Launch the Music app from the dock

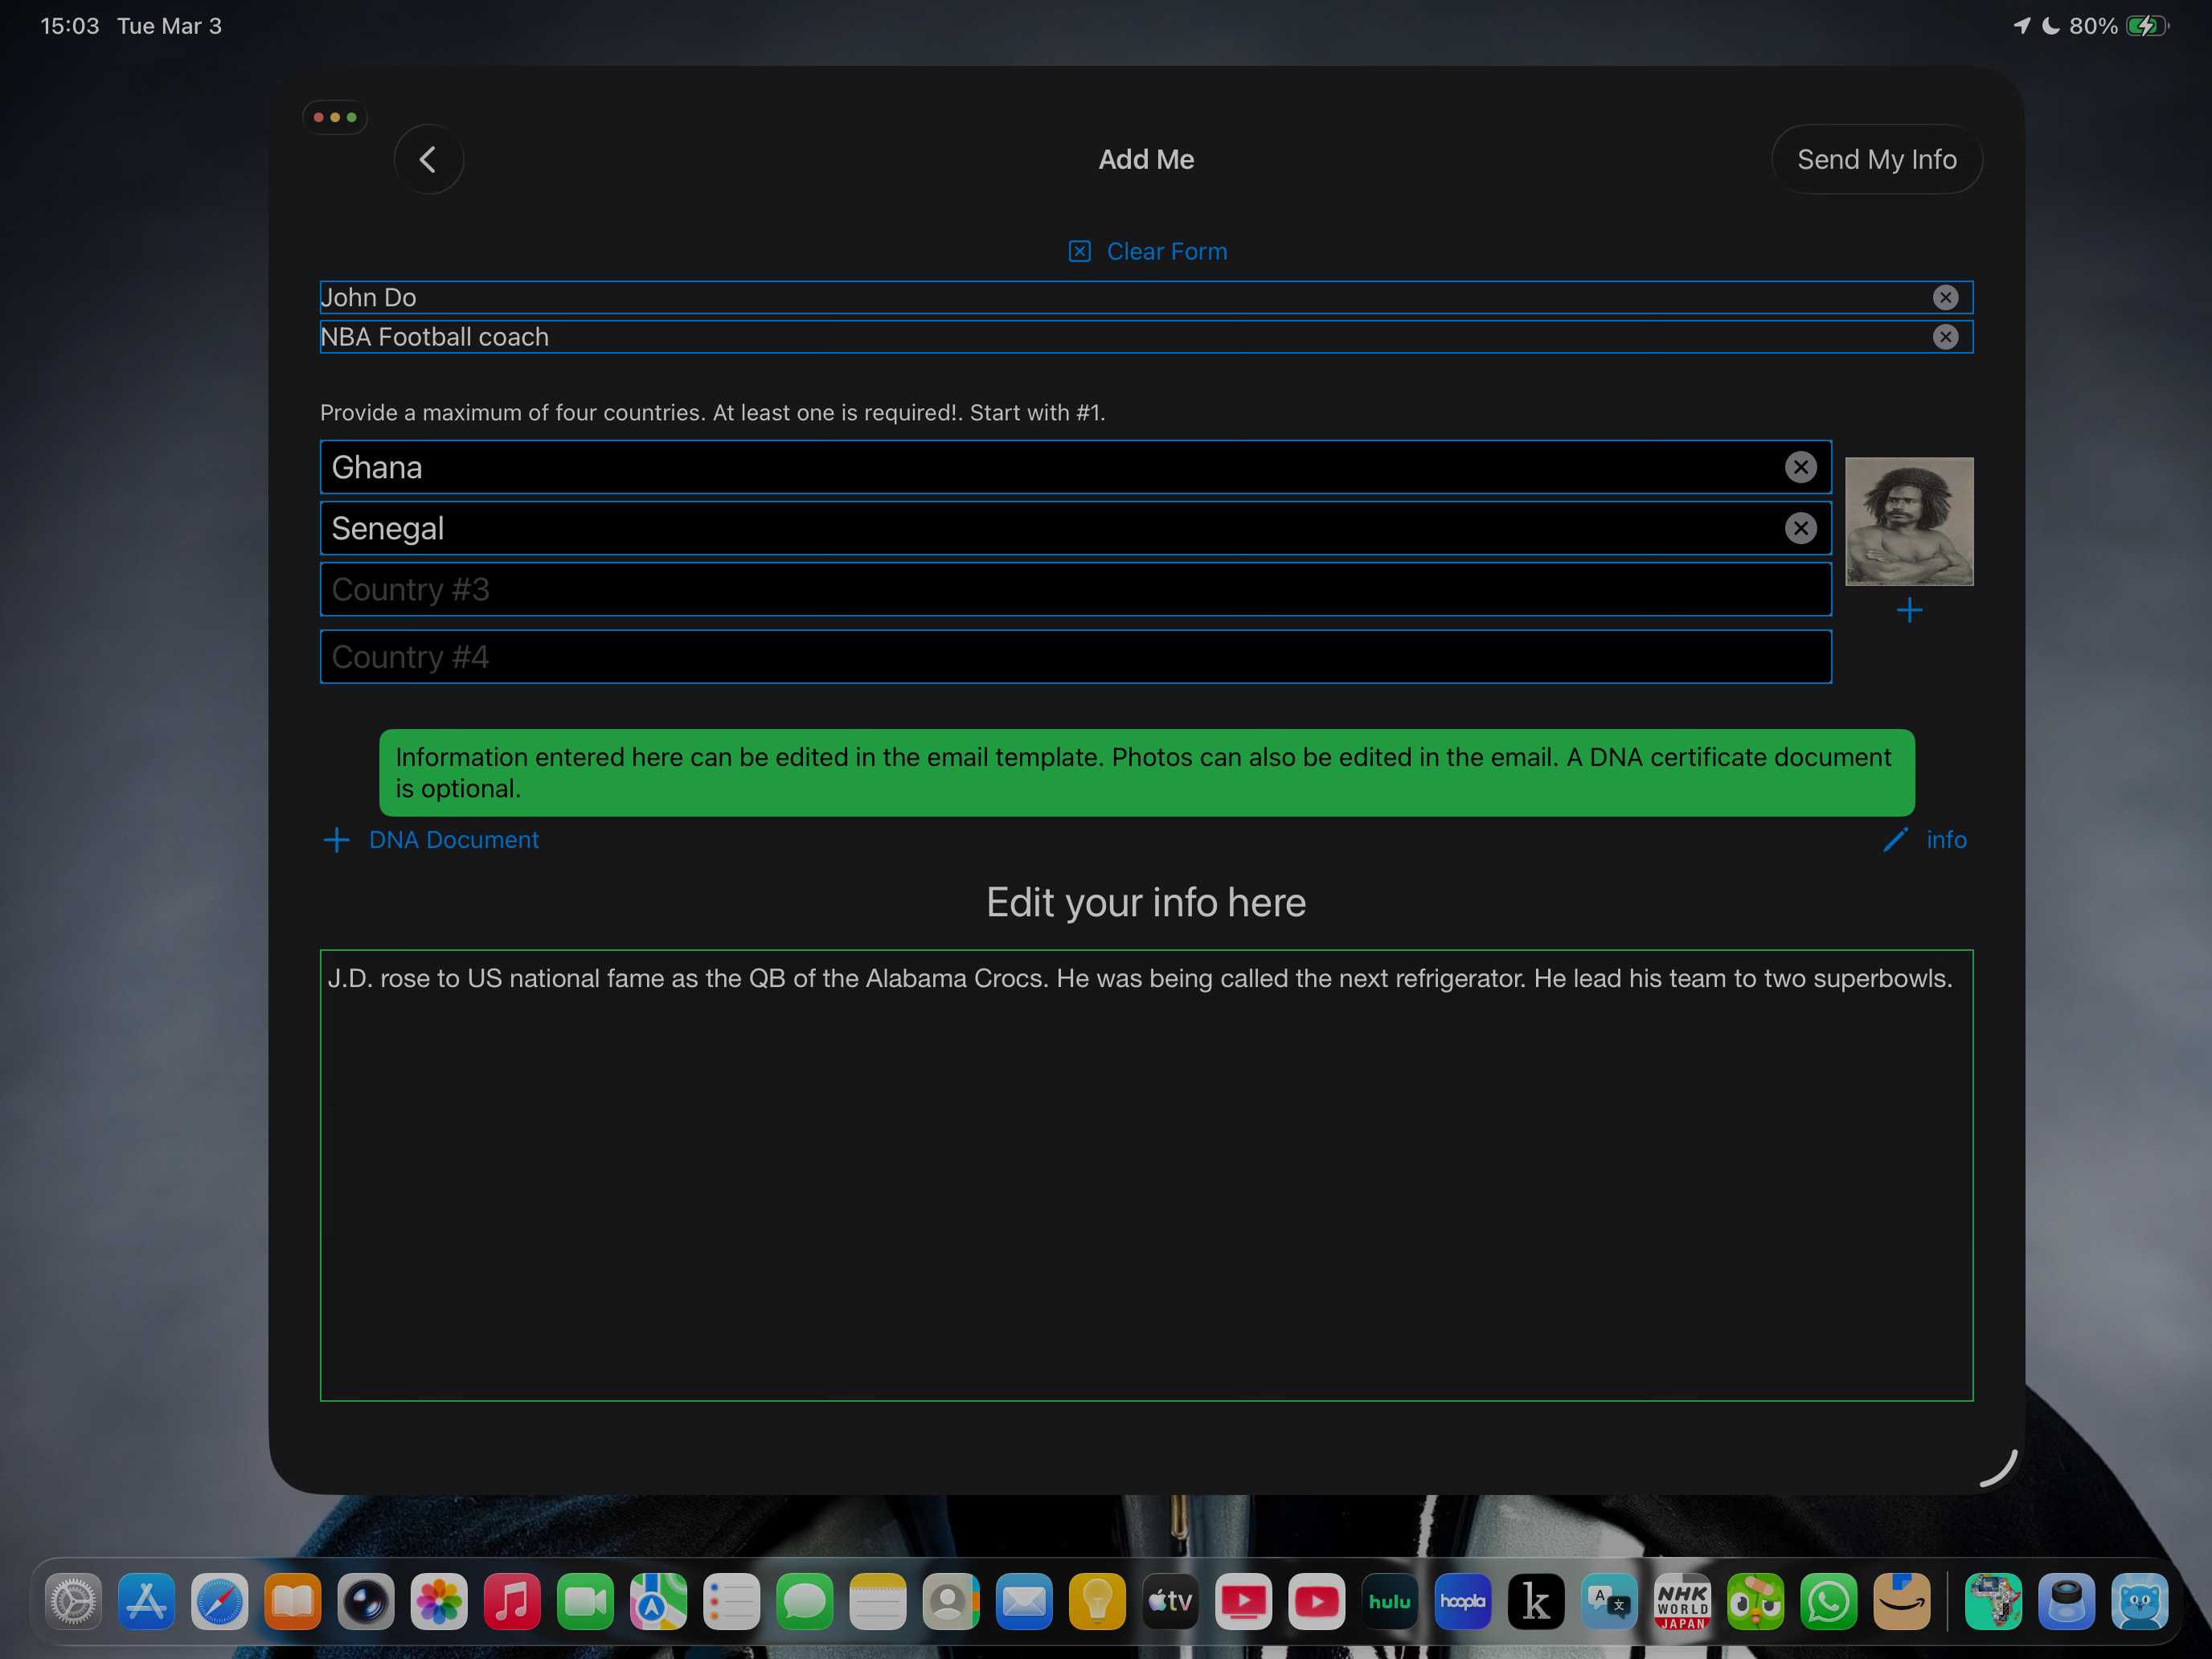point(512,1602)
